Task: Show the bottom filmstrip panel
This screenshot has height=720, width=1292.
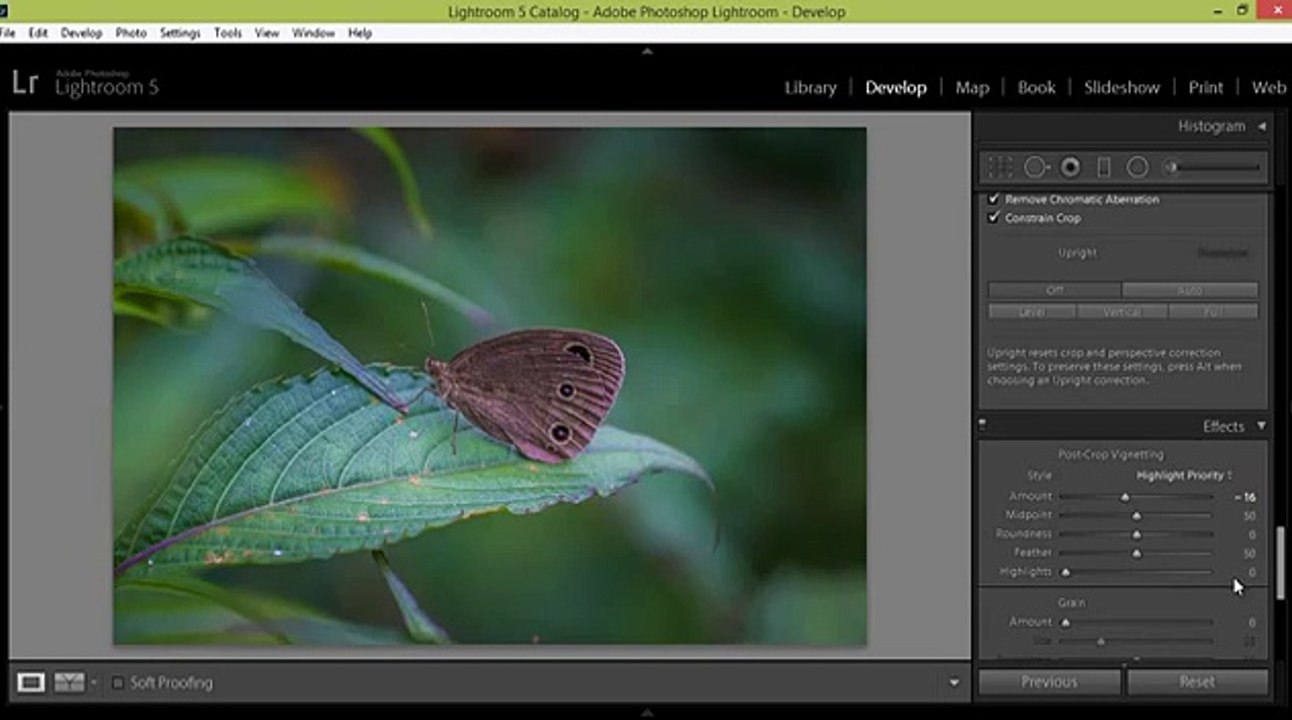Action: coord(646,713)
